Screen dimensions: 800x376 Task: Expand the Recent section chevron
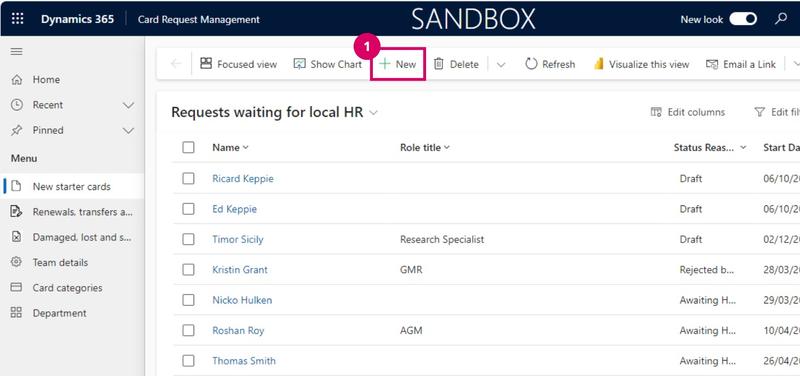[x=129, y=105]
